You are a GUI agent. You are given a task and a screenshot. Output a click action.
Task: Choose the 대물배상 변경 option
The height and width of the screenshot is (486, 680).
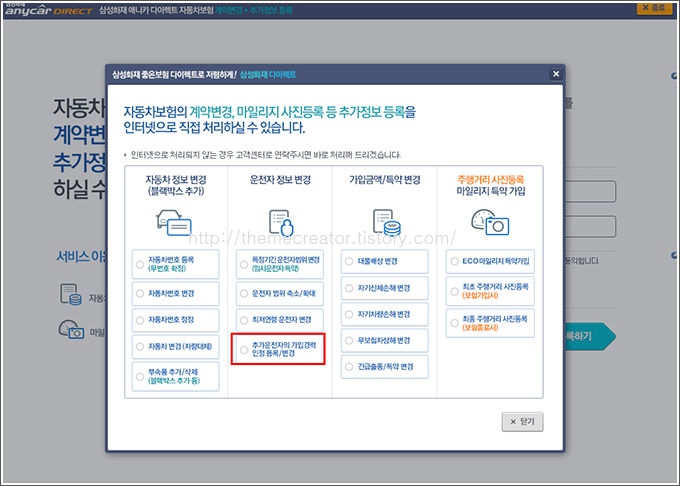pyautogui.click(x=385, y=261)
